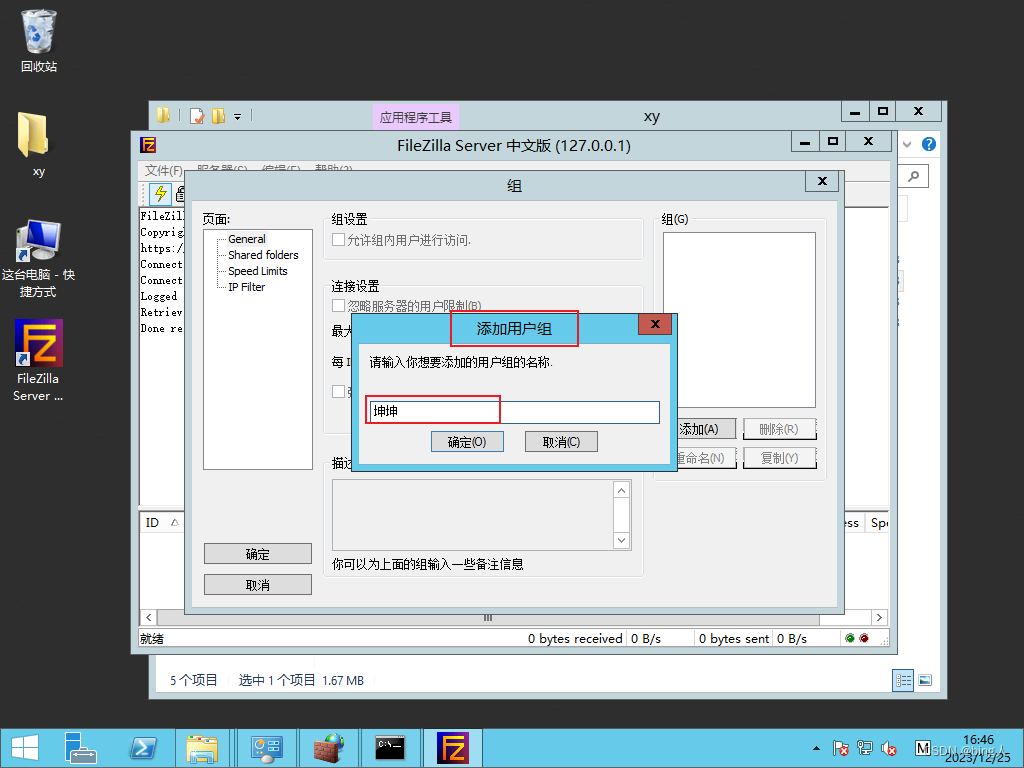Click the input method M tray icon
This screenshot has width=1024, height=768.
(x=922, y=748)
